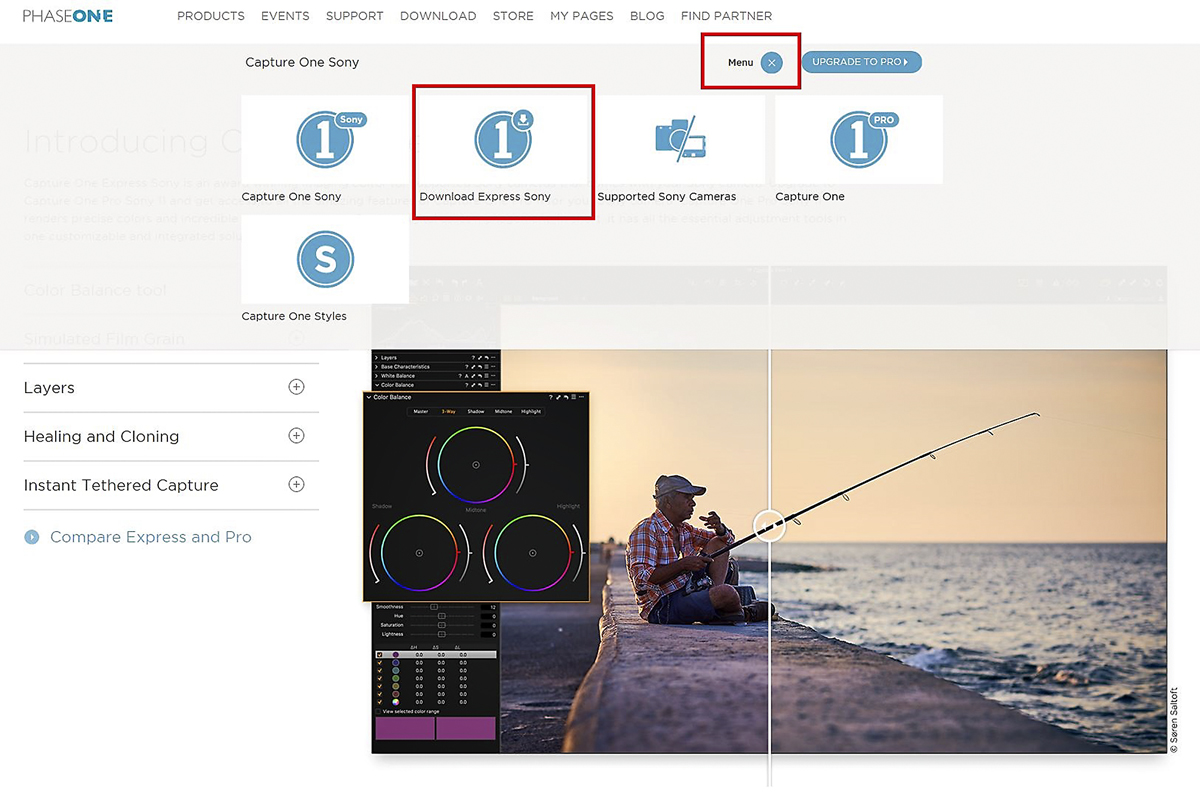1200x806 pixels.
Task: Open the Capture One PRO tile
Action: tap(859, 150)
